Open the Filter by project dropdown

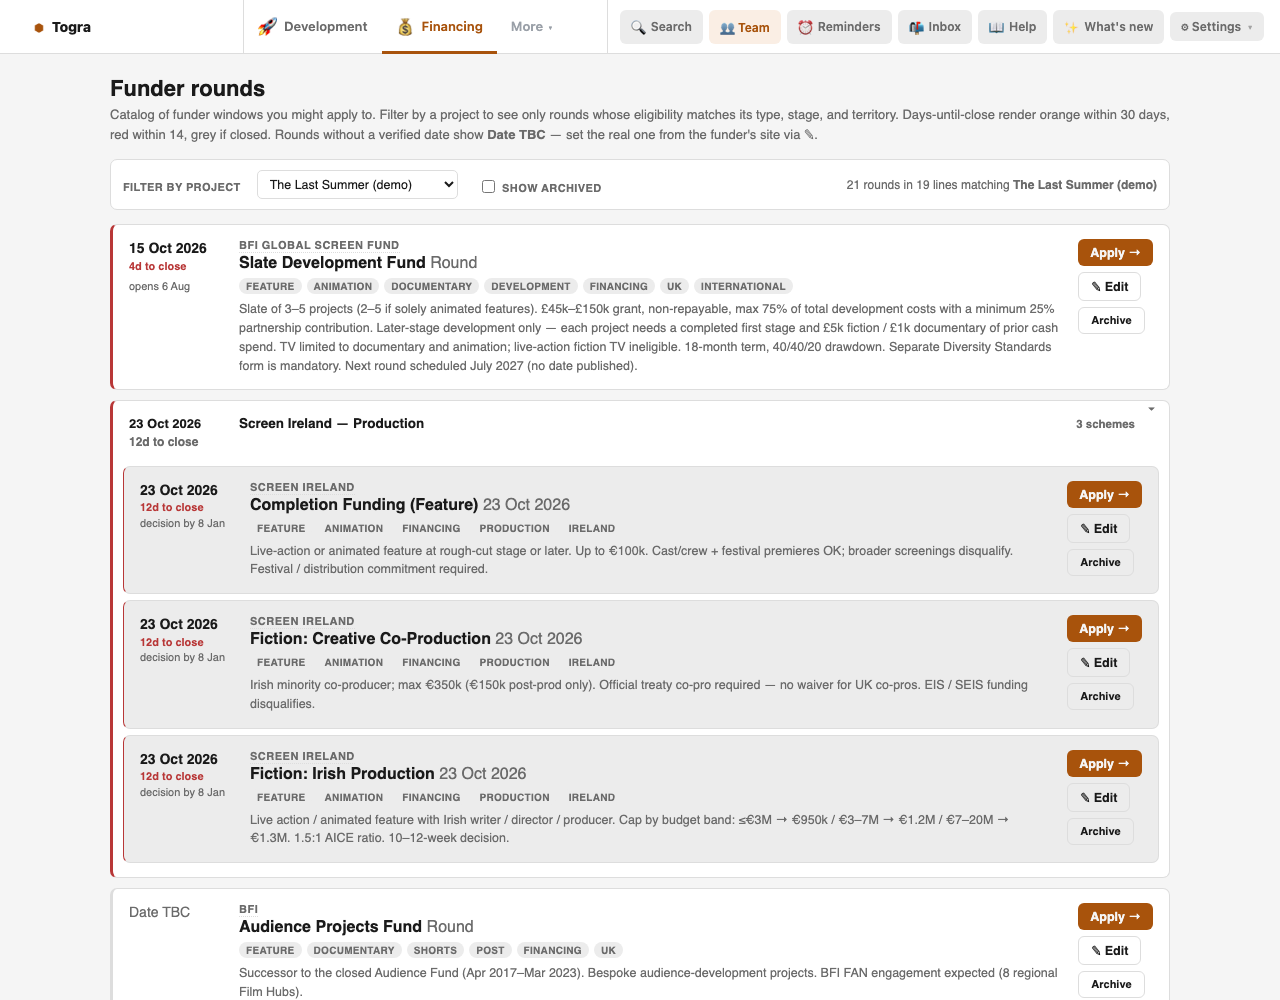[357, 185]
